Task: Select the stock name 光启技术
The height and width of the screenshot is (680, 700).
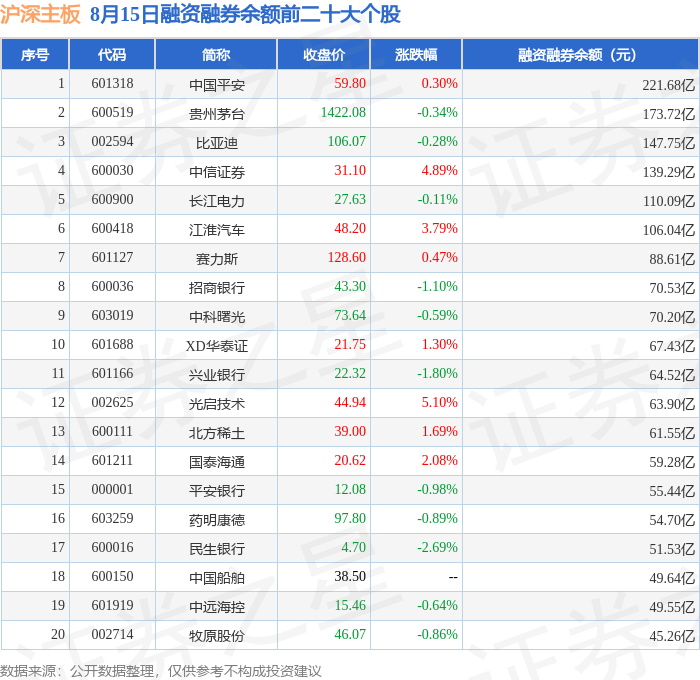Action: pos(217,404)
